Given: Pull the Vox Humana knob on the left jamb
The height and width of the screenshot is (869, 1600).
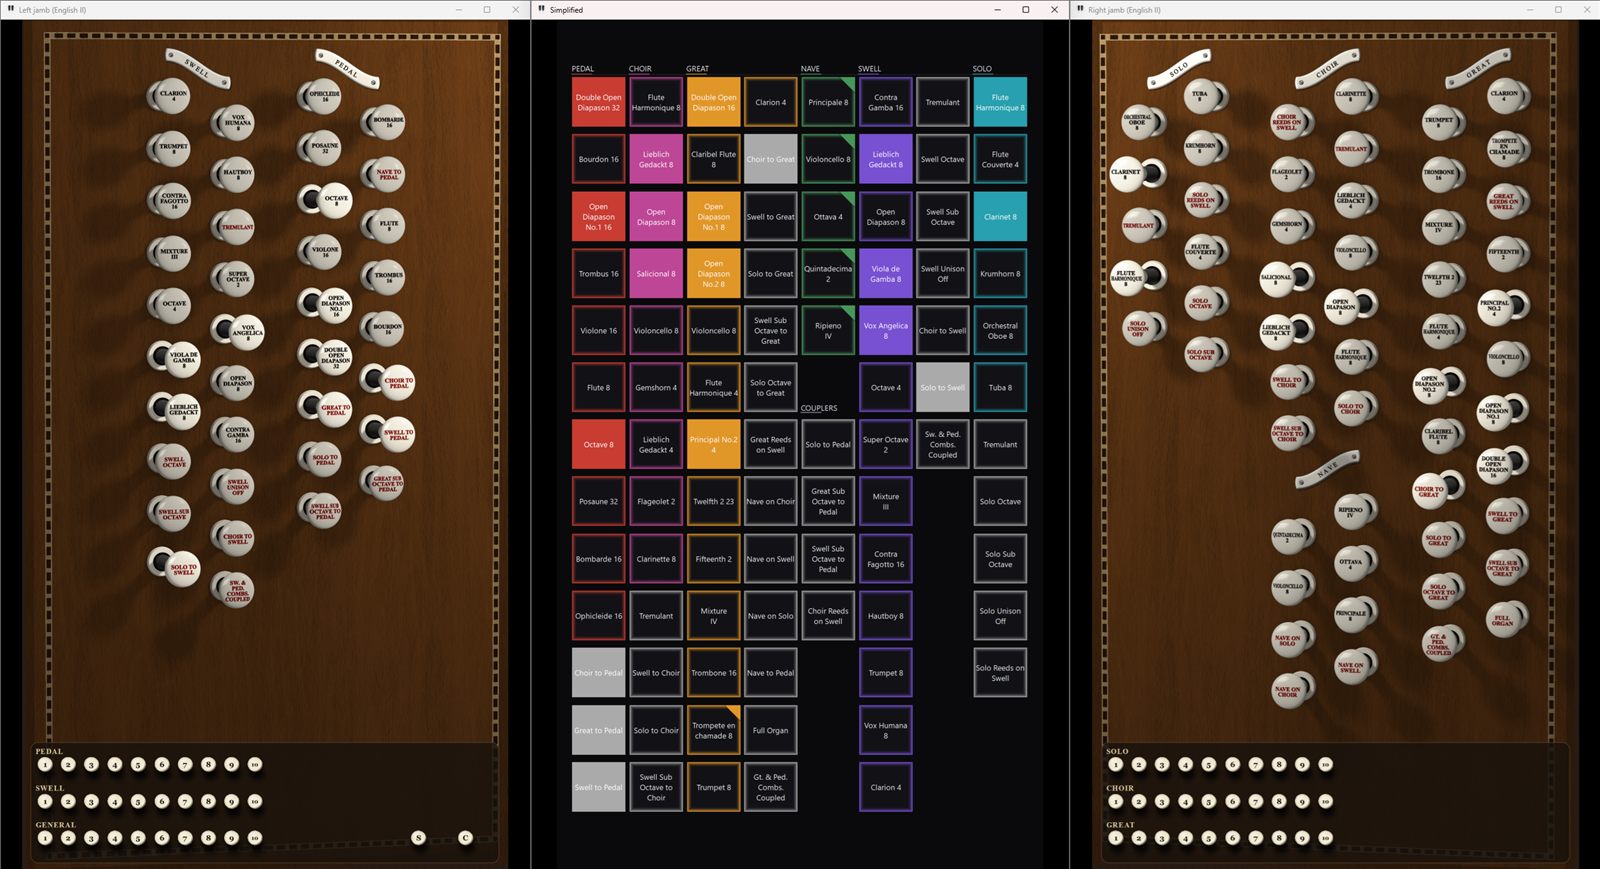Looking at the screenshot, I should 237,121.
